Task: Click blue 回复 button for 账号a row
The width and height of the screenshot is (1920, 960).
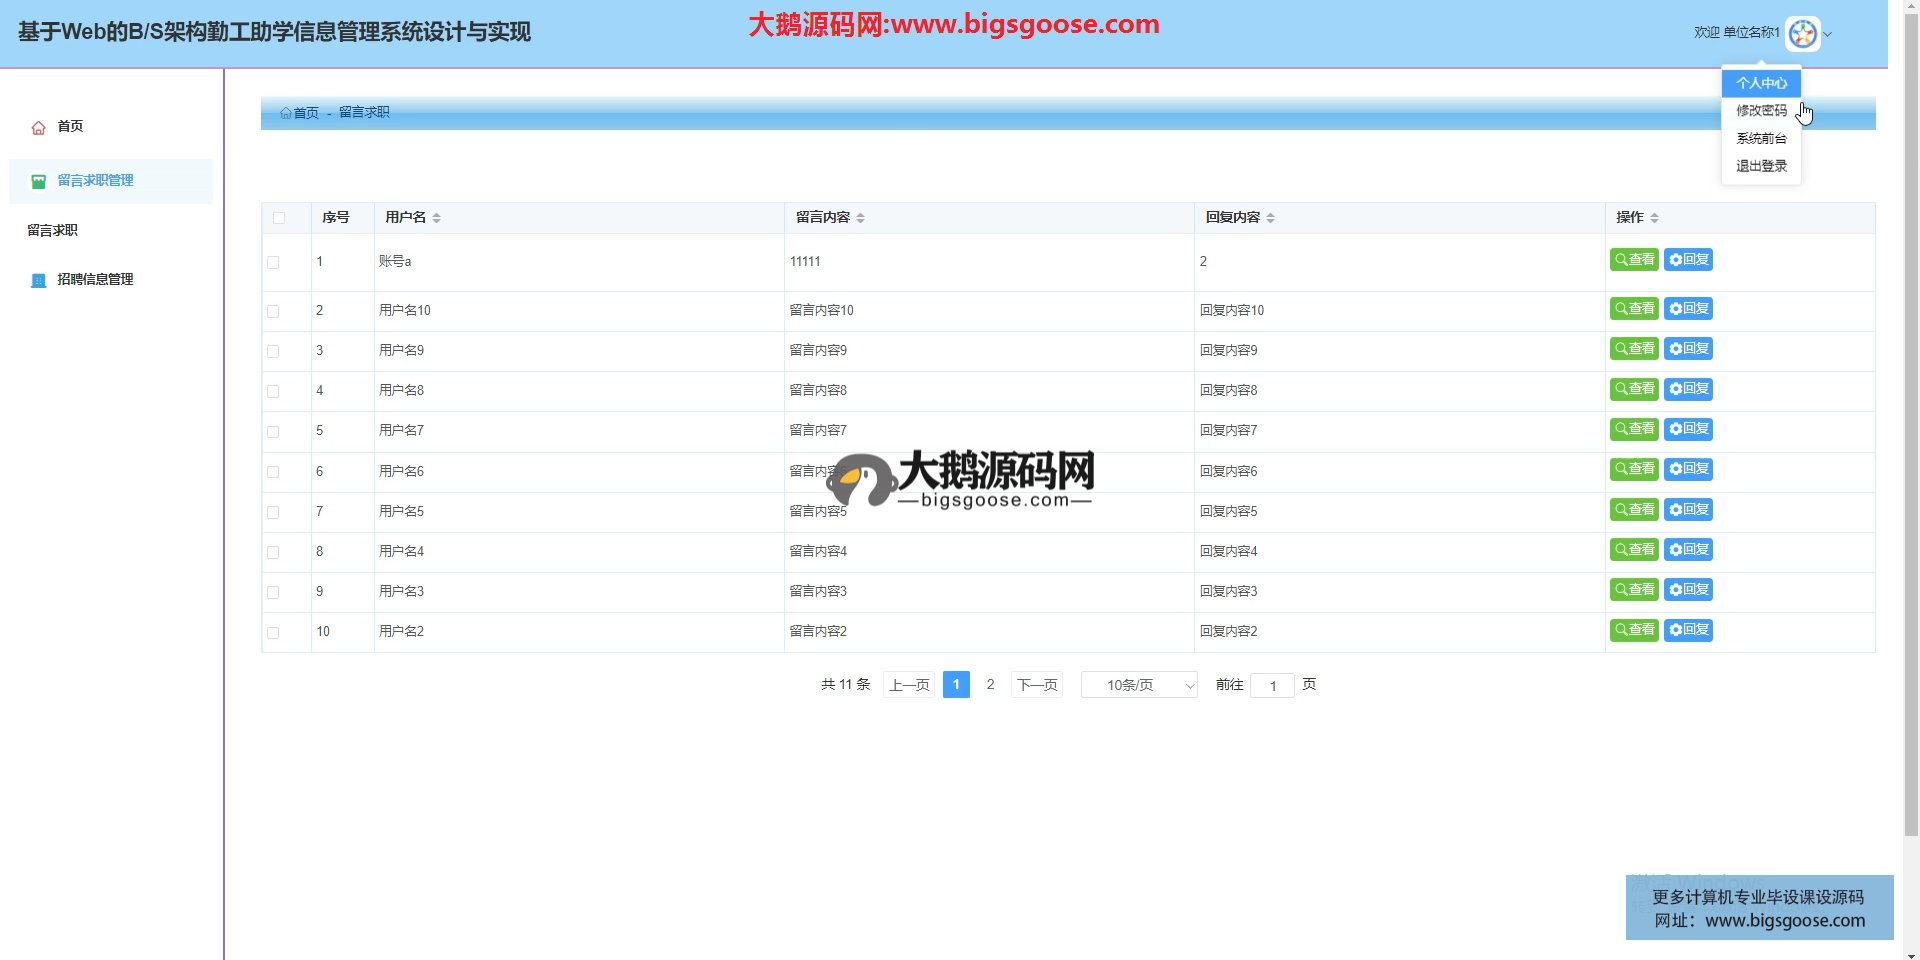Action: coord(1688,260)
